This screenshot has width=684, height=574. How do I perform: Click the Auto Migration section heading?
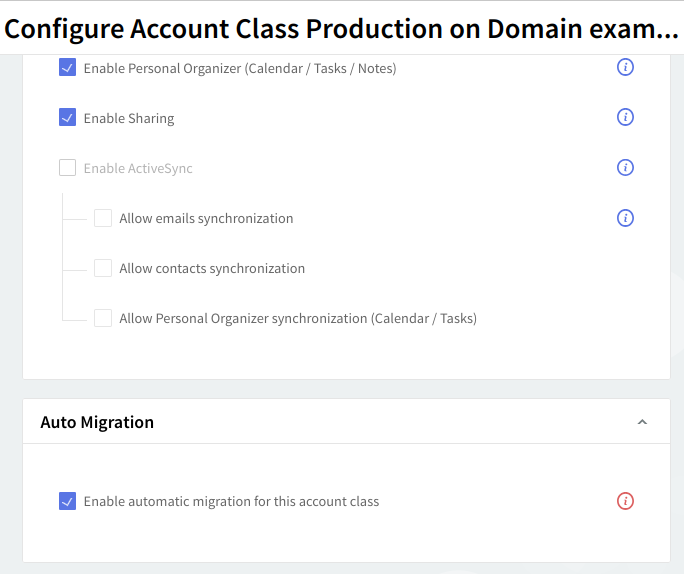(x=97, y=422)
